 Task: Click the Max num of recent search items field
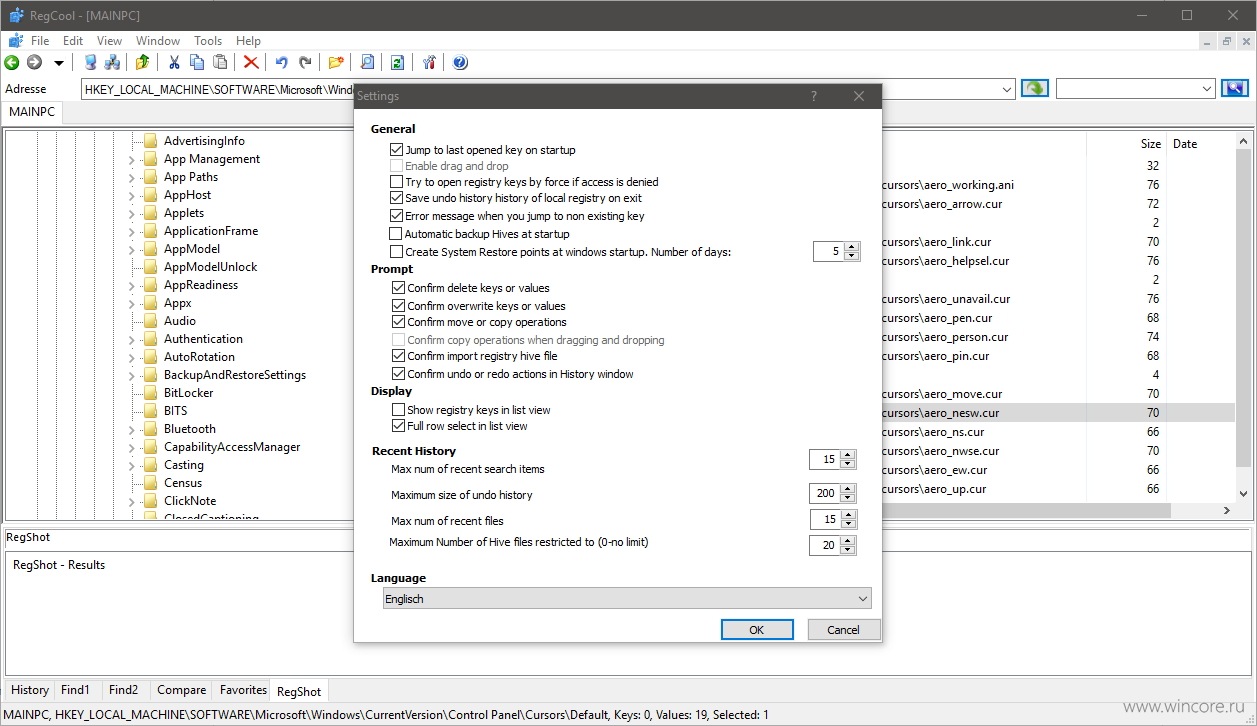(x=826, y=459)
